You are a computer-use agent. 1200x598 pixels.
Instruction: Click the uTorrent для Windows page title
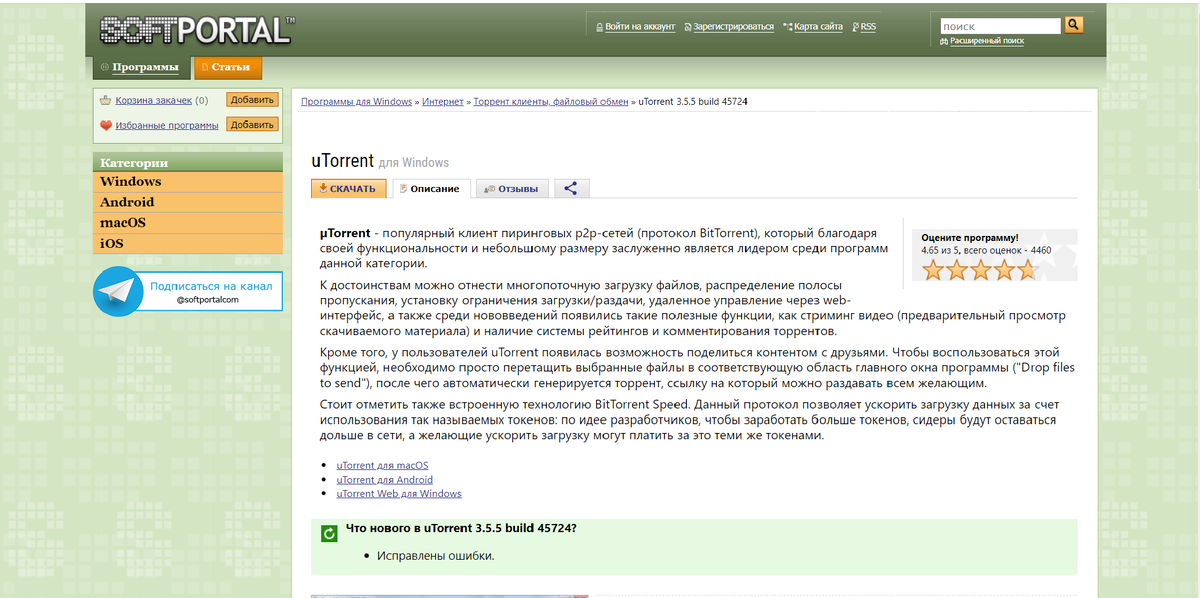coord(380,161)
